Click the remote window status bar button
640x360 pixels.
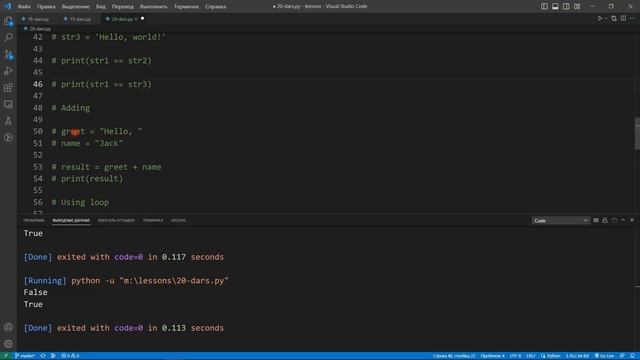[6, 356]
